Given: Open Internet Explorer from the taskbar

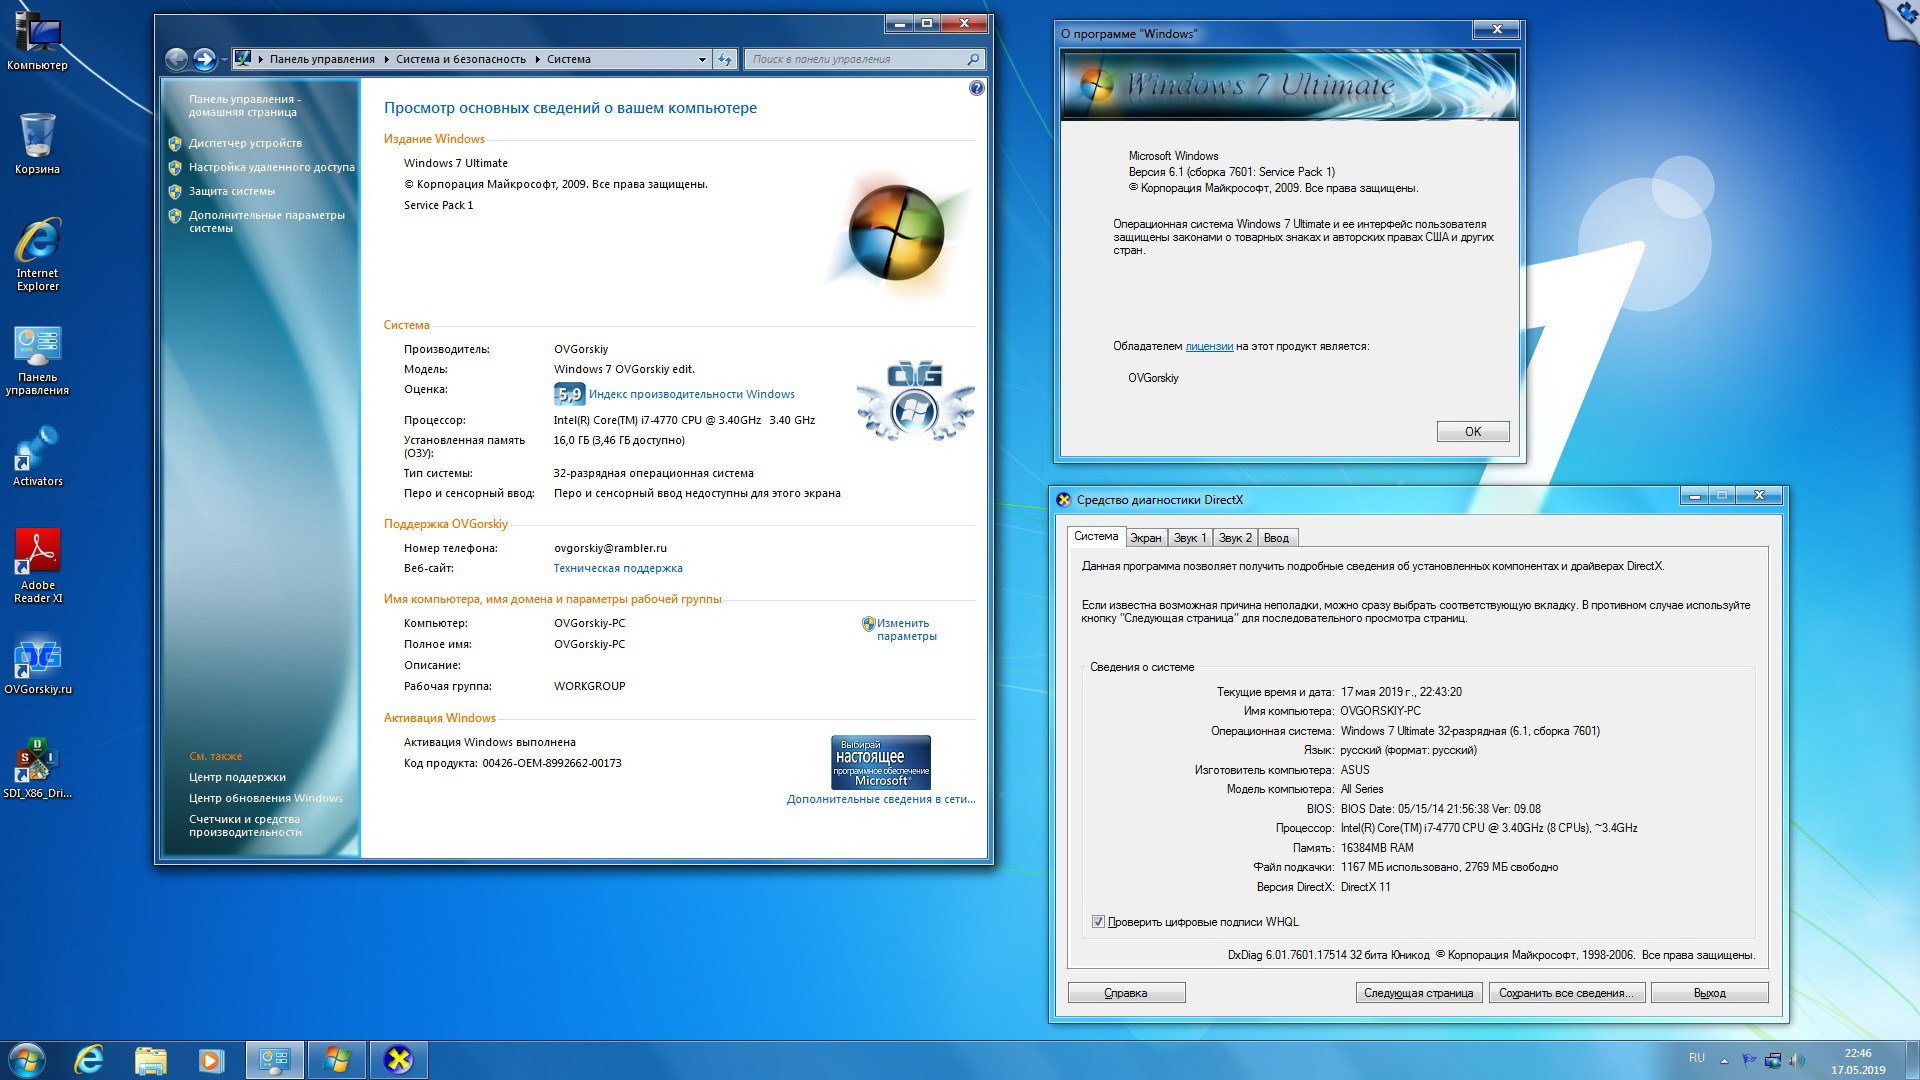Looking at the screenshot, I should [89, 1060].
